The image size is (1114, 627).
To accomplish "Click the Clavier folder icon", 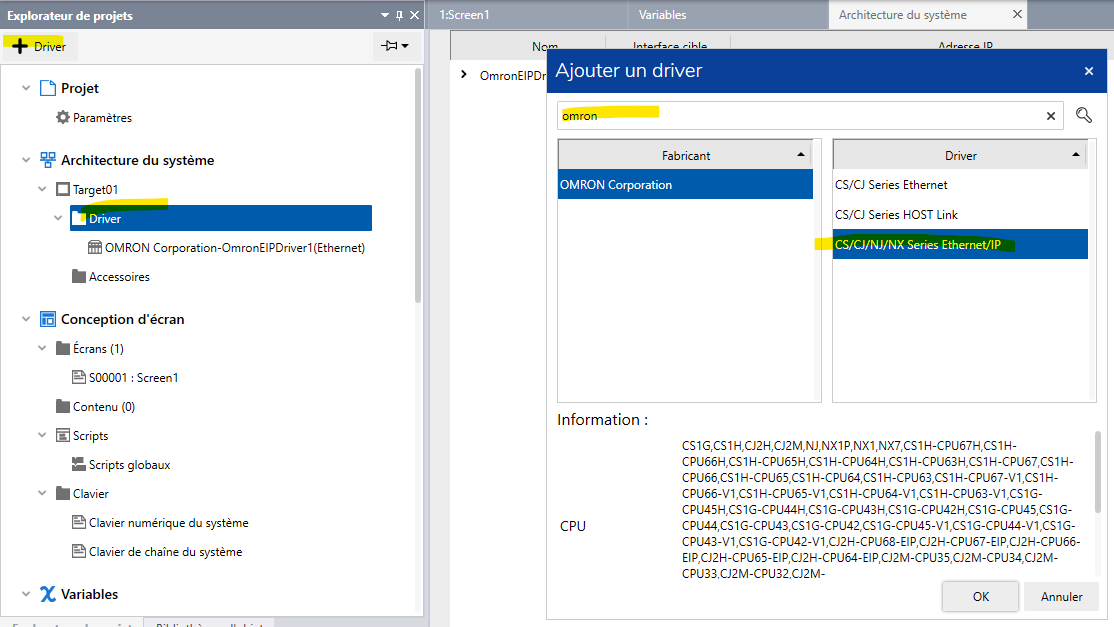I will tap(63, 494).
